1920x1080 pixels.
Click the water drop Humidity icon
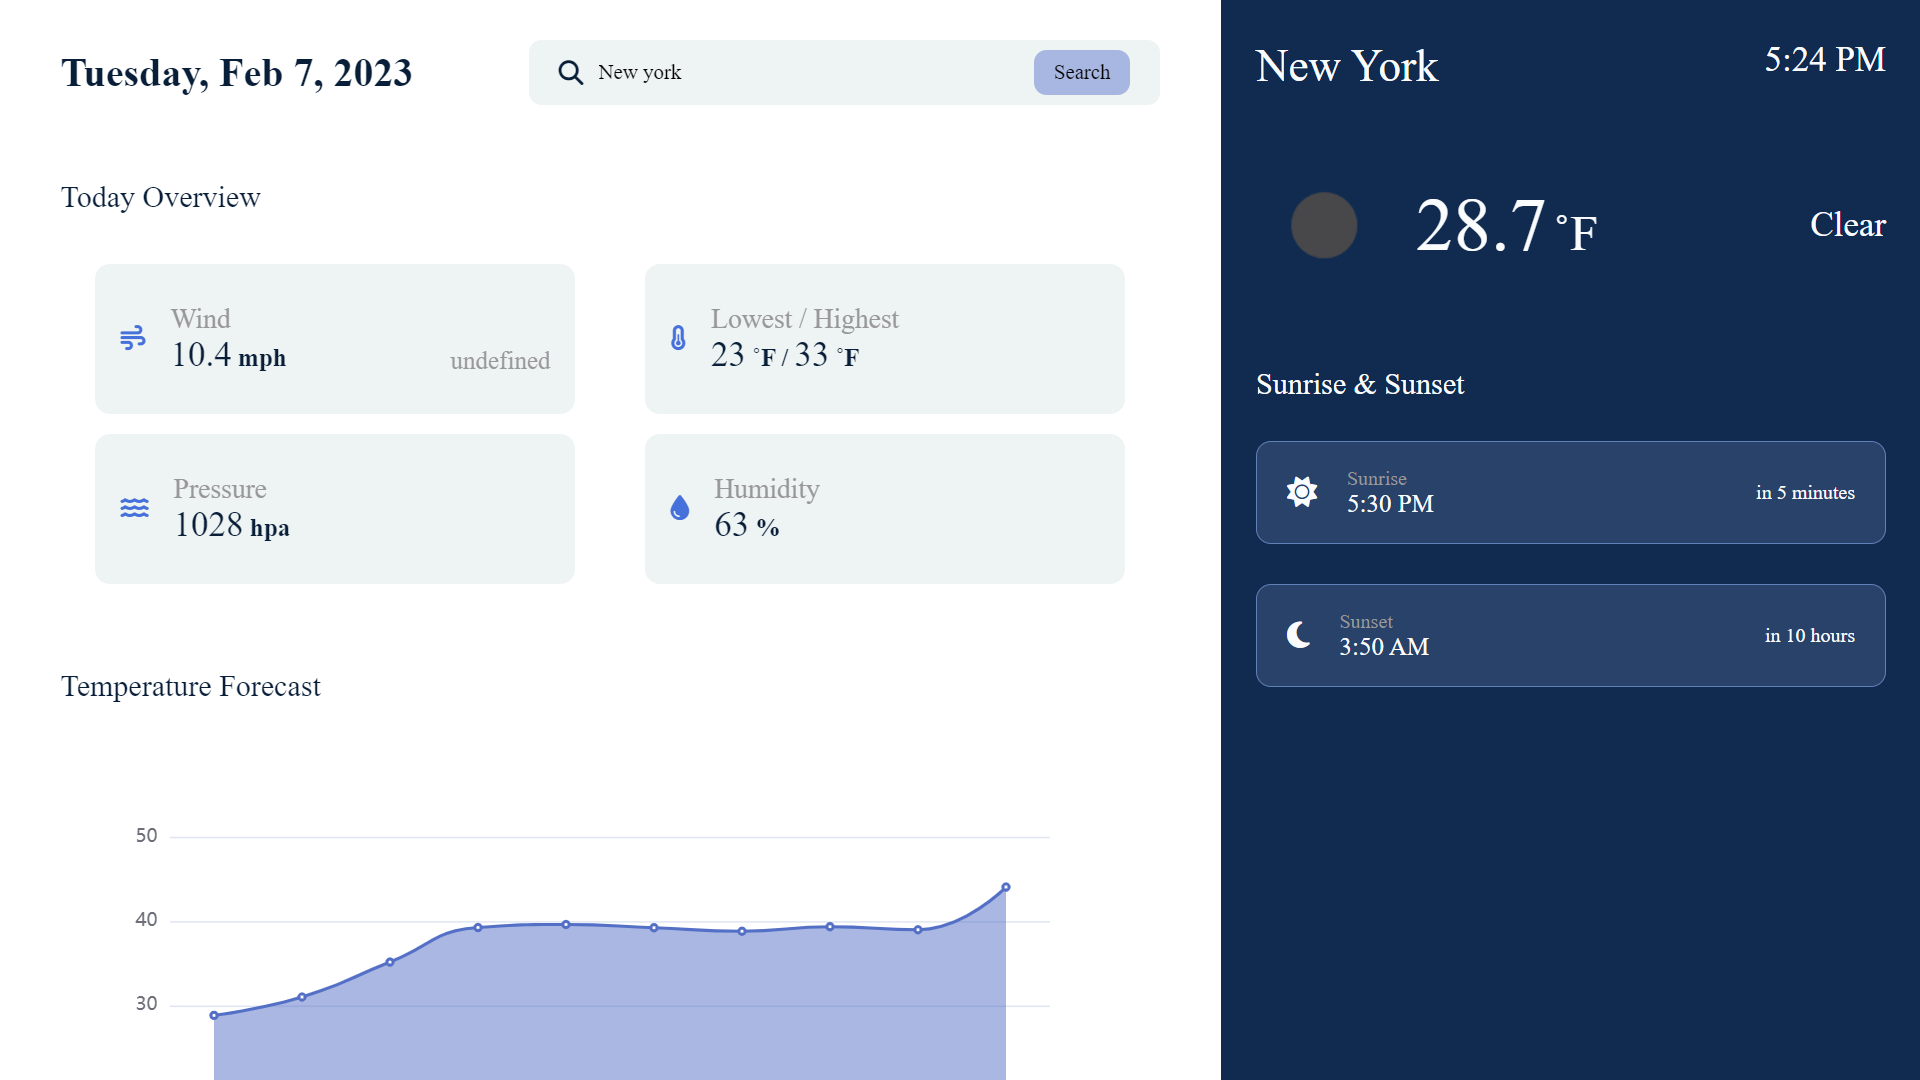pos(680,508)
